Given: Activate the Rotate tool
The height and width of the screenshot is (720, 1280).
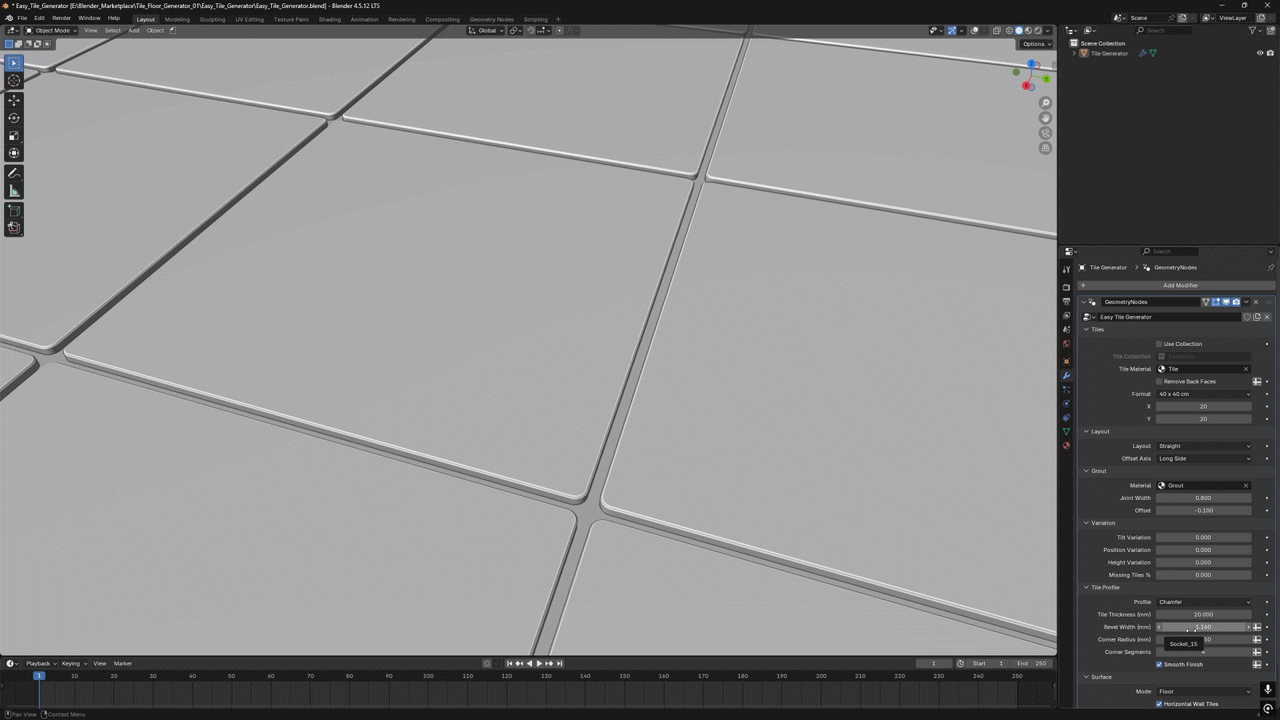Looking at the screenshot, I should click(x=14, y=118).
